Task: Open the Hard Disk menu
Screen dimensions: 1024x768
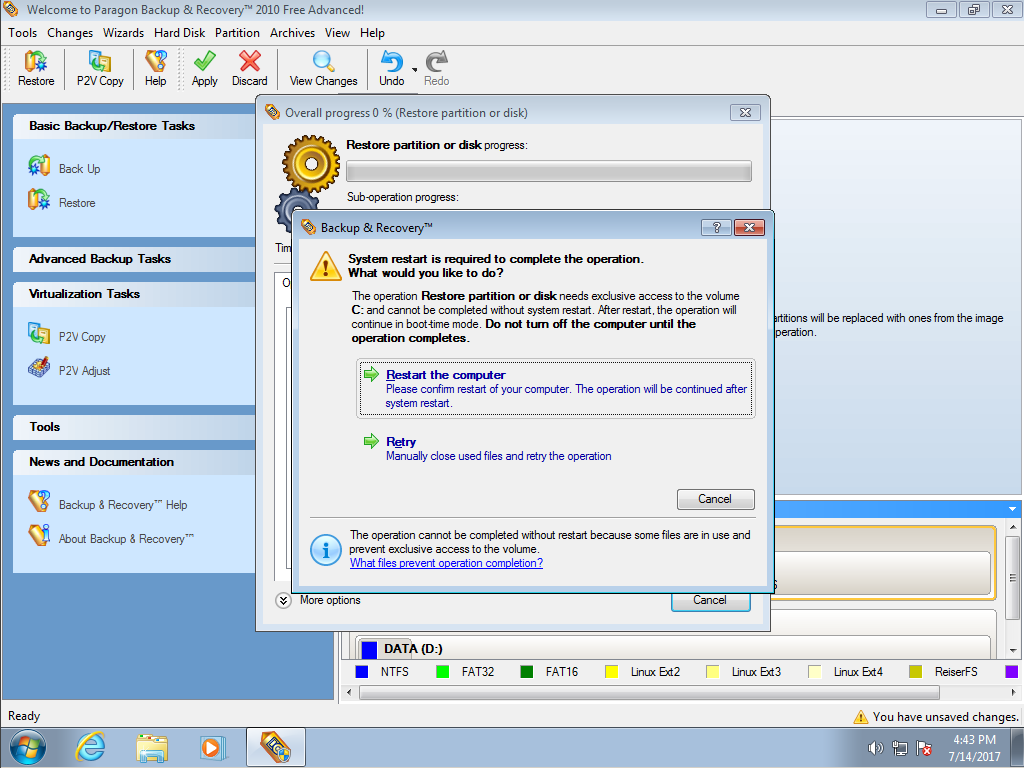Action: pos(180,33)
